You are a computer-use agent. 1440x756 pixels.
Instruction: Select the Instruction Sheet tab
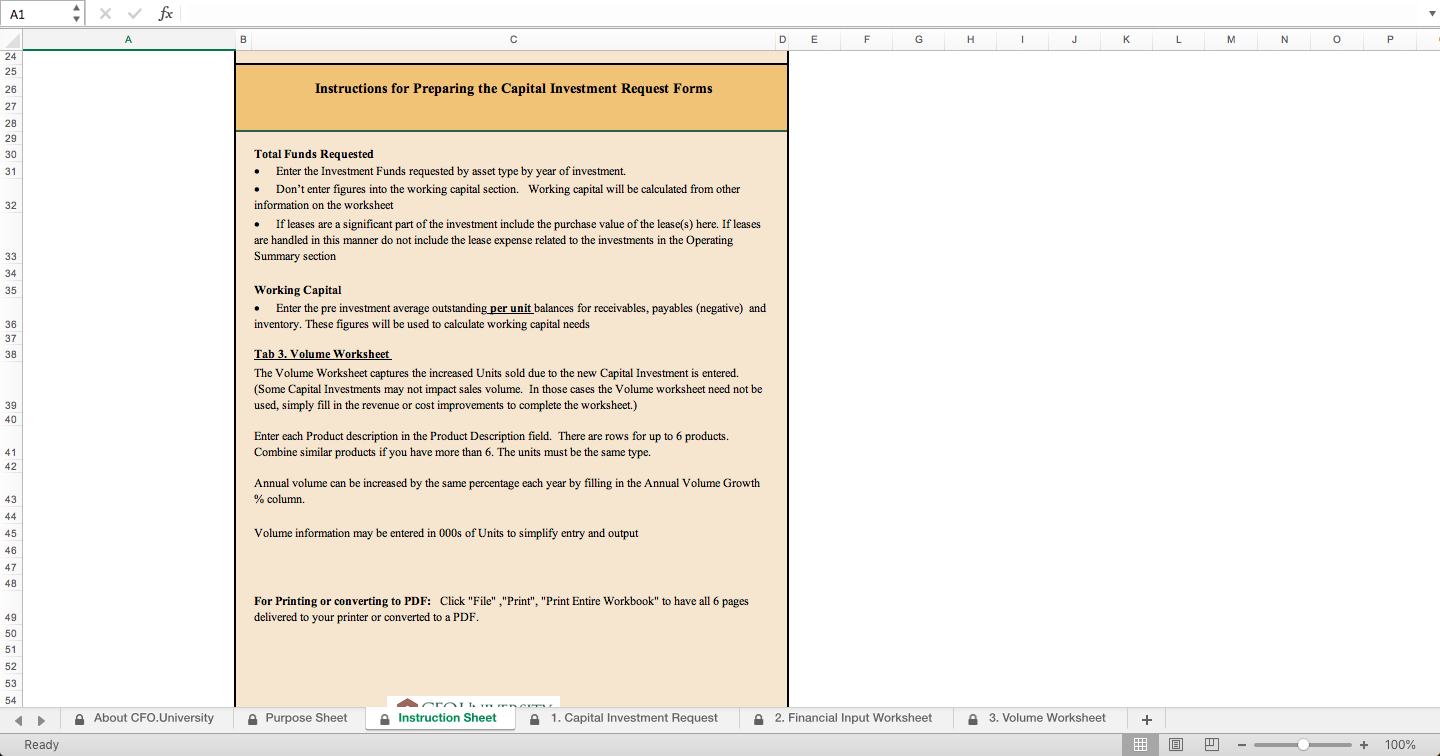pyautogui.click(x=439, y=718)
